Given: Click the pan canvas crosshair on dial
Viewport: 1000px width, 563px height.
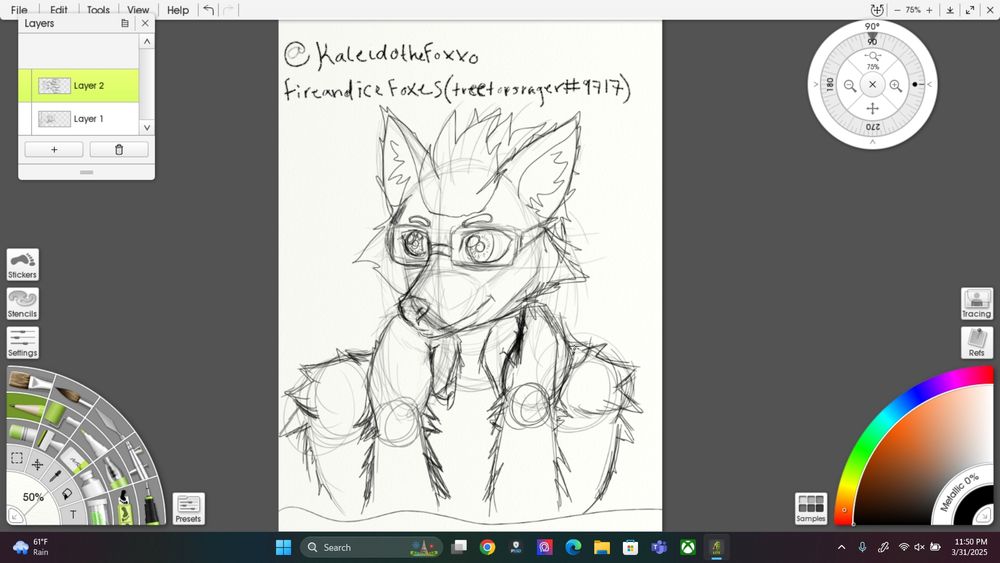Looking at the screenshot, I should [x=872, y=108].
